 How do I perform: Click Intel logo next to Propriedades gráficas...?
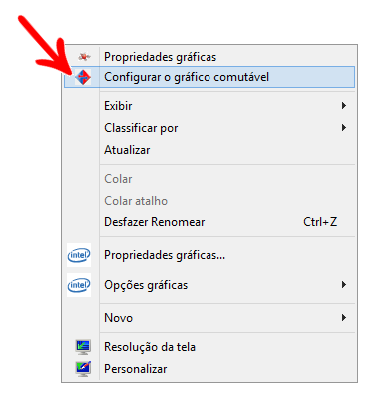[79, 255]
